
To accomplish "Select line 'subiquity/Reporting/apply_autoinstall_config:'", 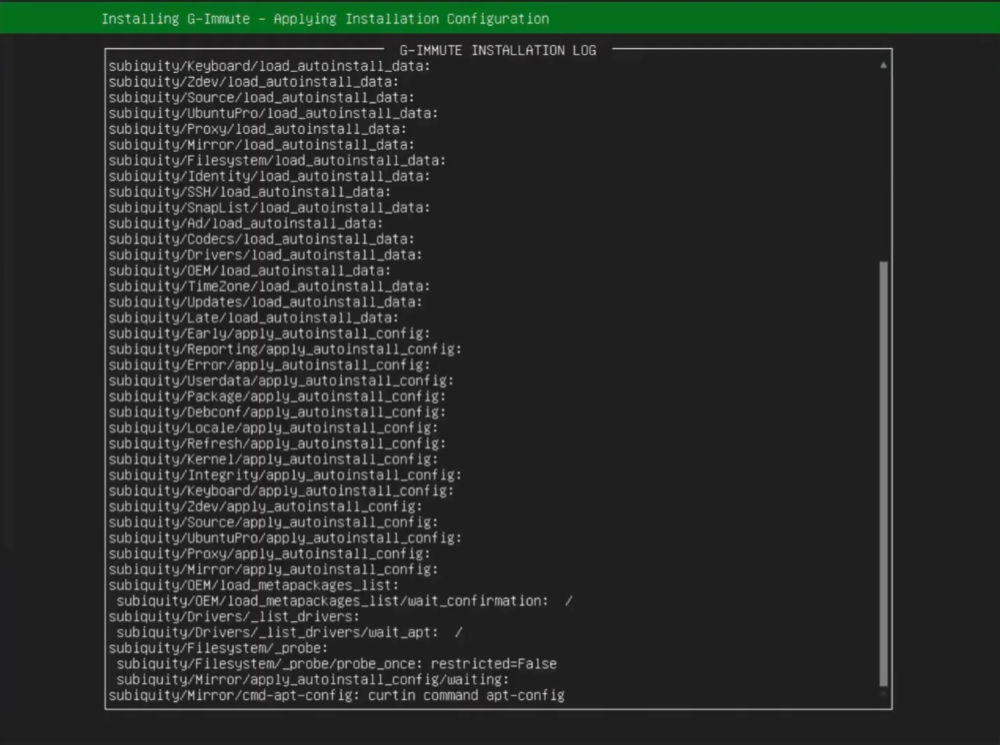I will (x=285, y=350).
